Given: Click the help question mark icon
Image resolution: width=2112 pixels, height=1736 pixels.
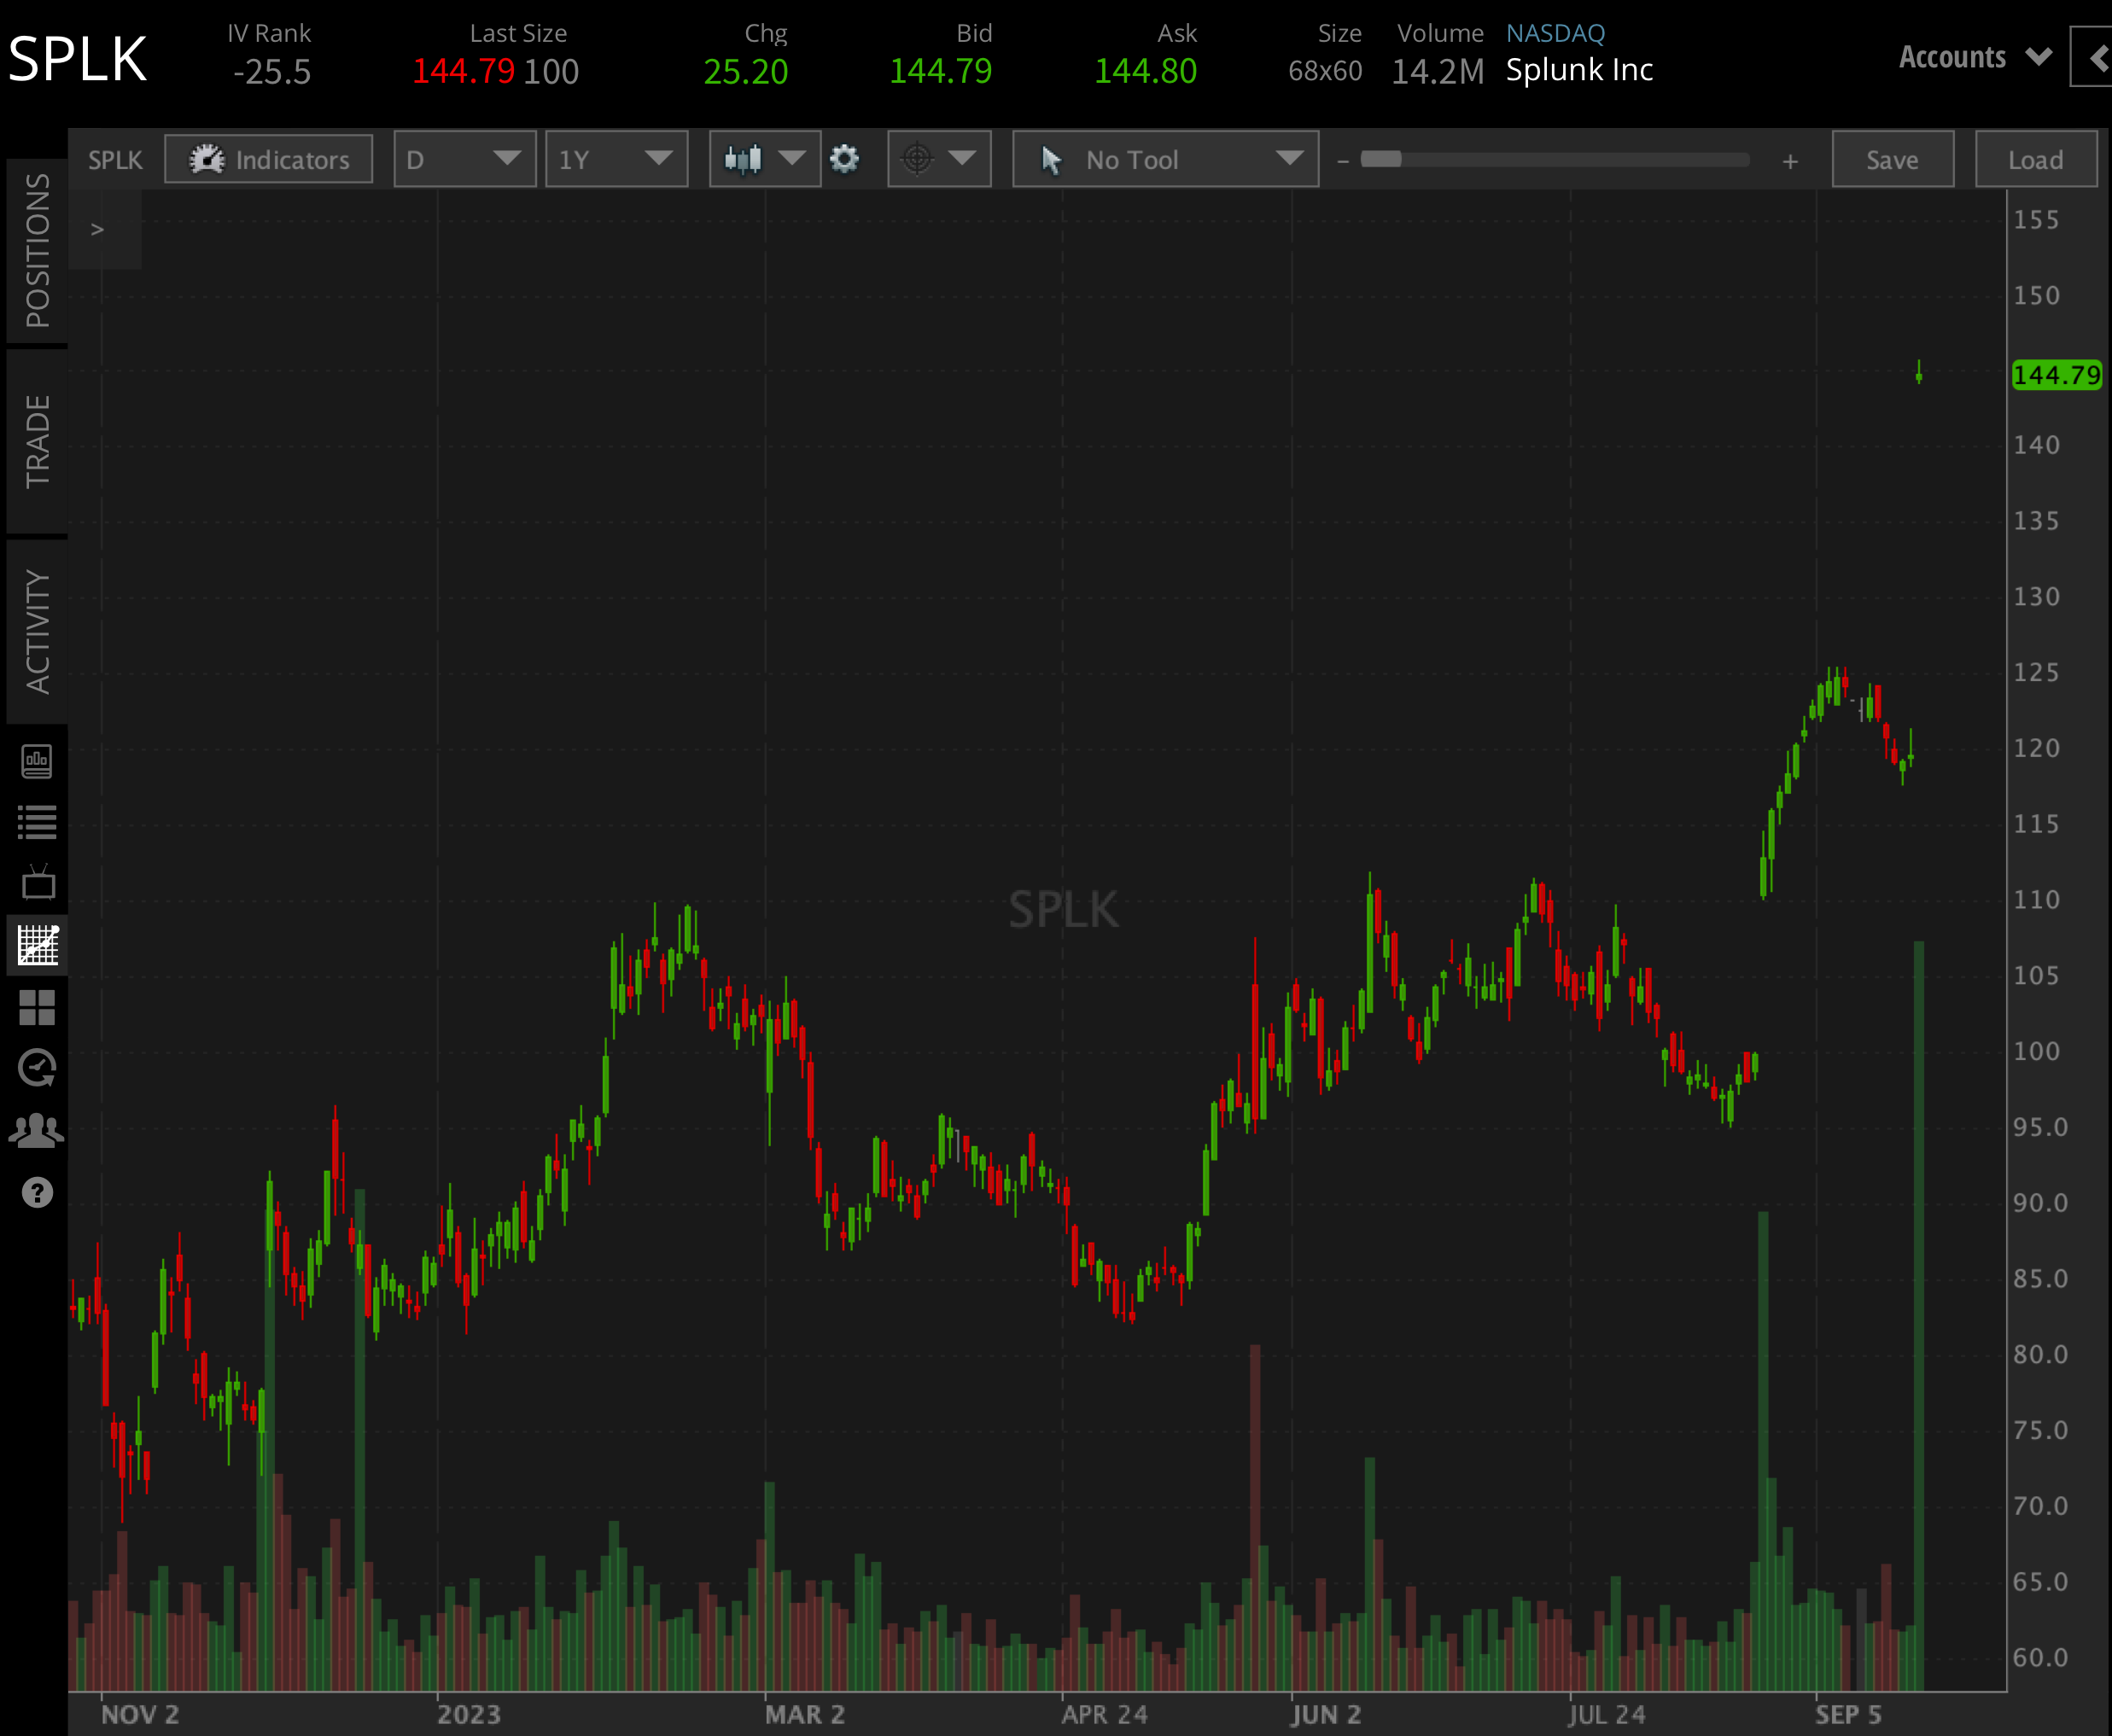Looking at the screenshot, I should click(x=37, y=1192).
